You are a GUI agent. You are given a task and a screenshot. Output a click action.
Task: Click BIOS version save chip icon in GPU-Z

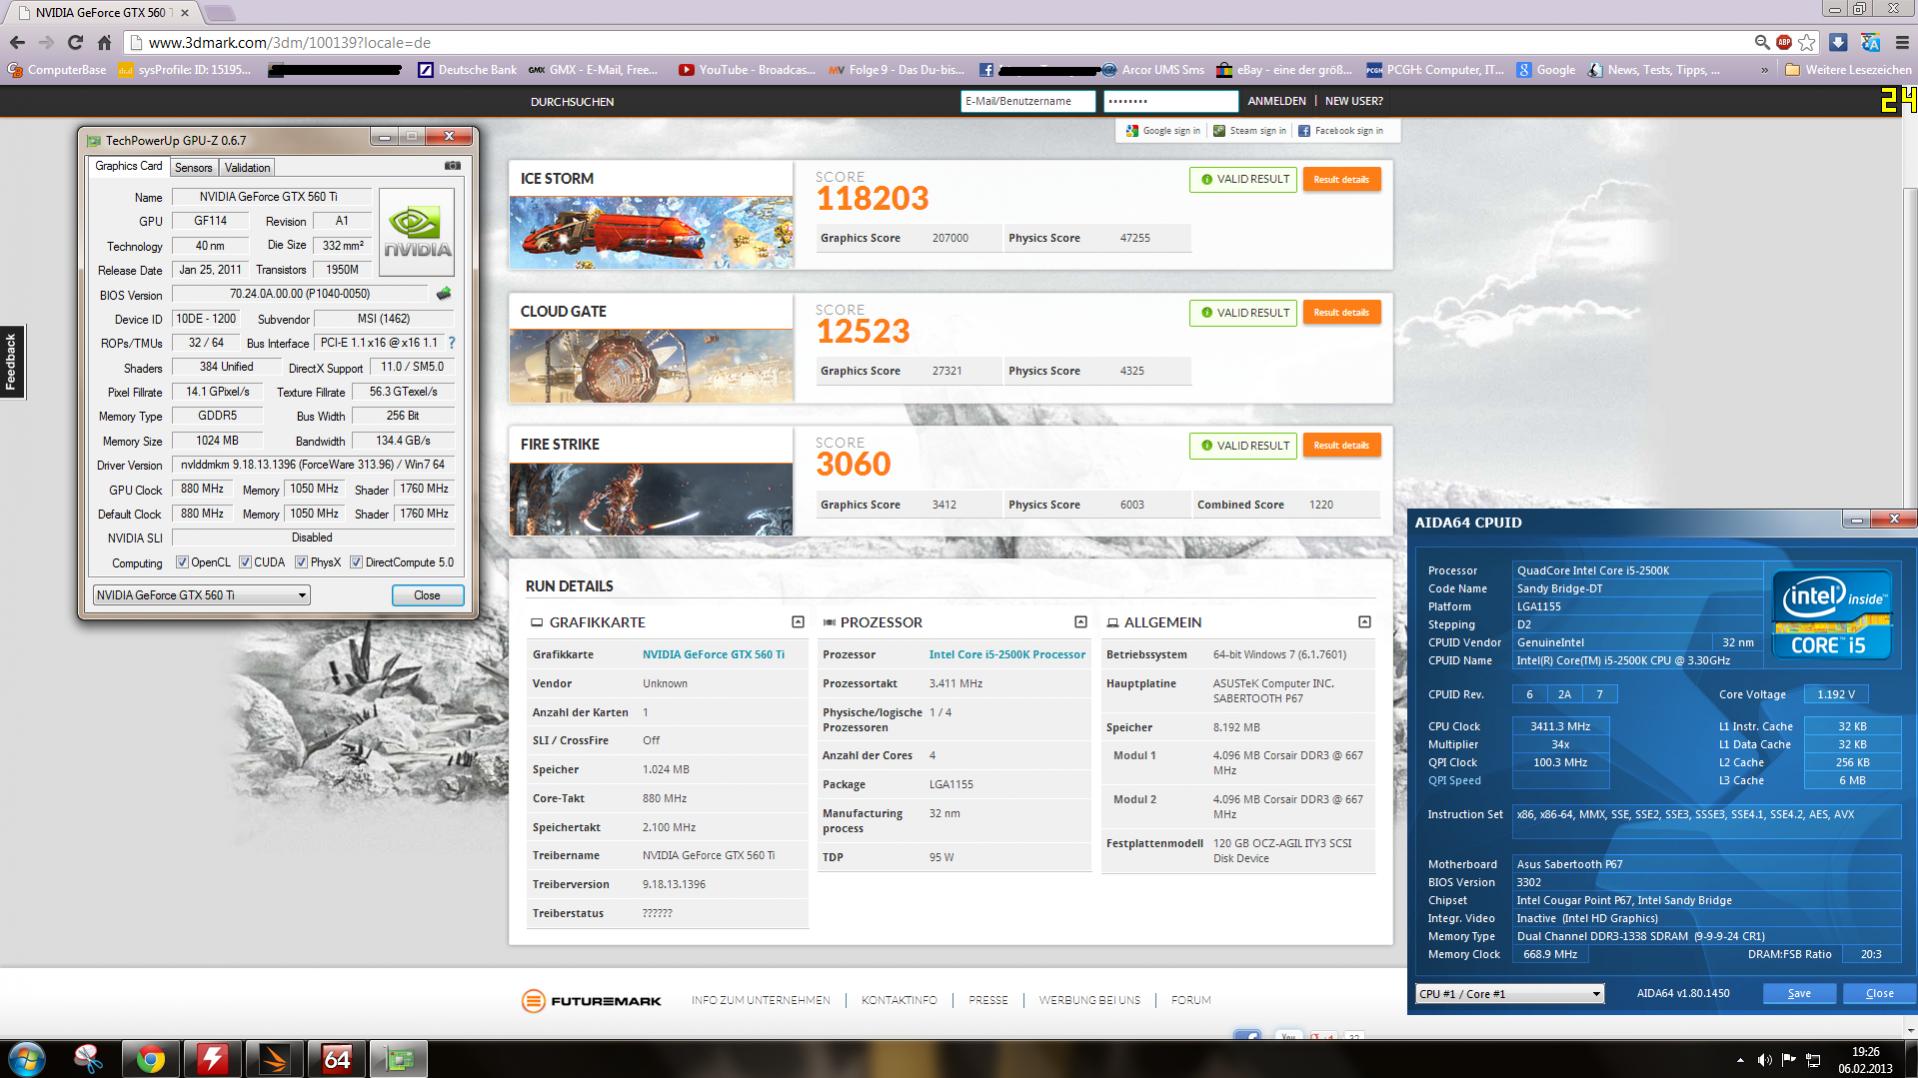[444, 294]
